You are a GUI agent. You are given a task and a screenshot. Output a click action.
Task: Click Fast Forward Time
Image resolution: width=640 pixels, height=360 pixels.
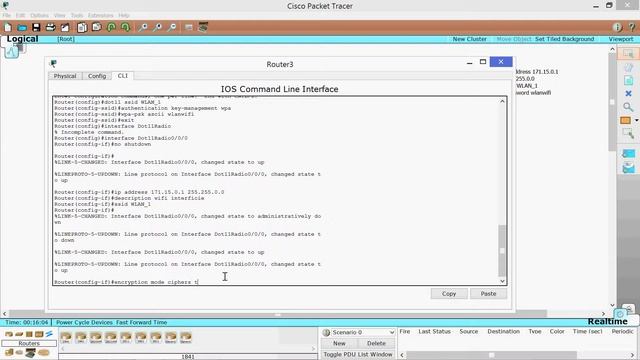[142, 322]
